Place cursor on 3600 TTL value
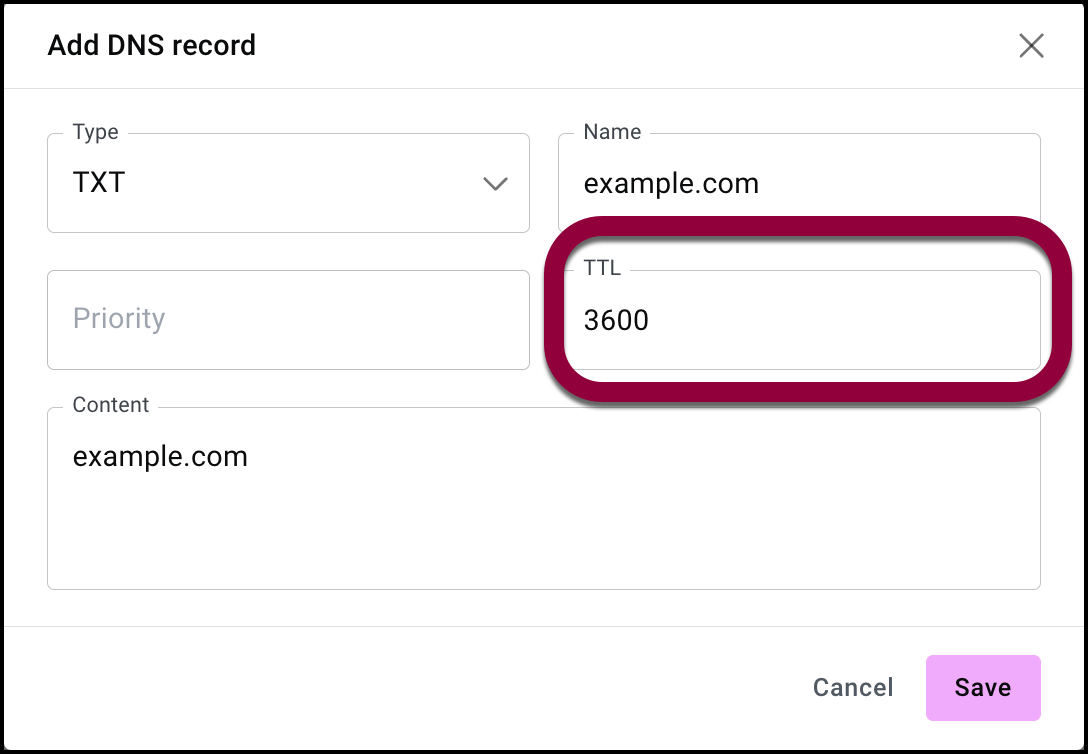The width and height of the screenshot is (1088, 754). coord(616,320)
